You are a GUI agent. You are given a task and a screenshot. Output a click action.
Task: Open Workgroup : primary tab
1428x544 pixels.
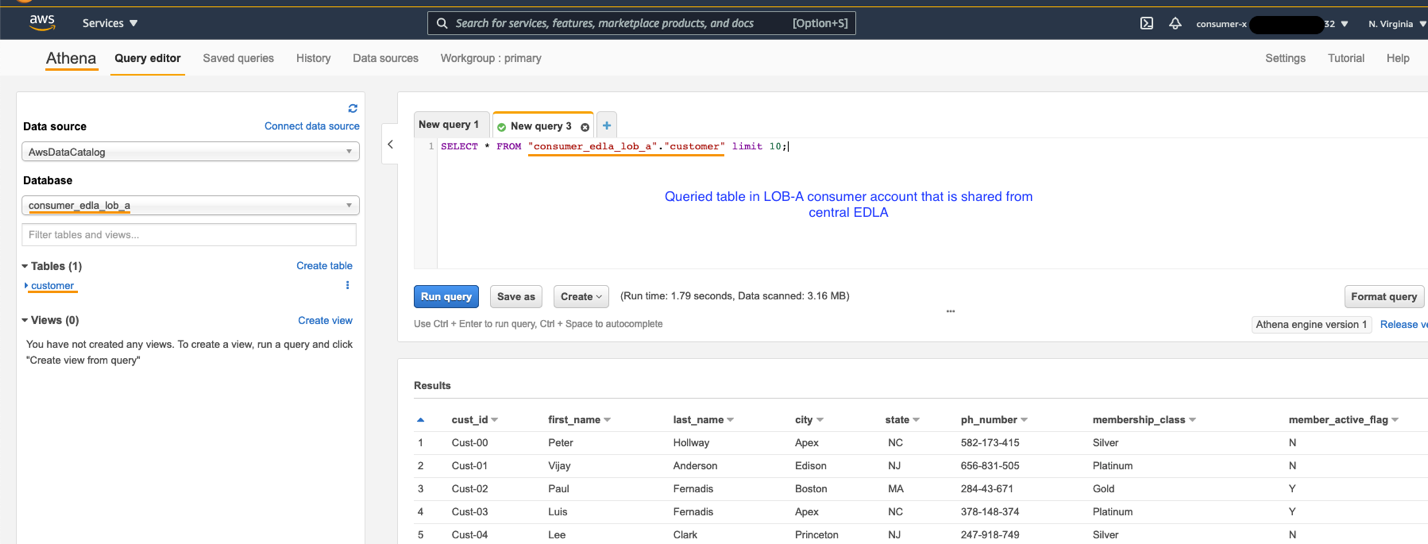pos(491,58)
